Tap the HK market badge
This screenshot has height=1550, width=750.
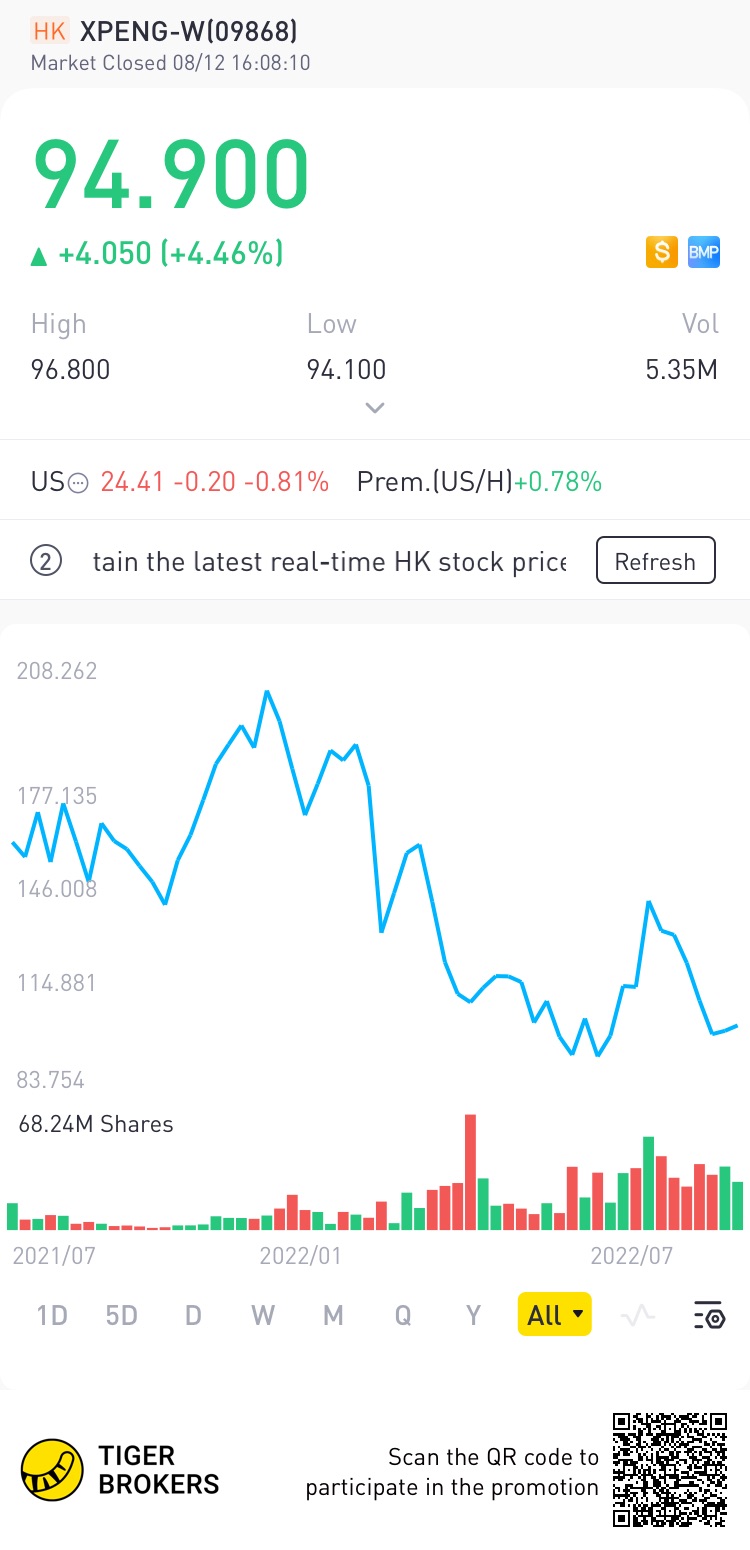pos(49,31)
